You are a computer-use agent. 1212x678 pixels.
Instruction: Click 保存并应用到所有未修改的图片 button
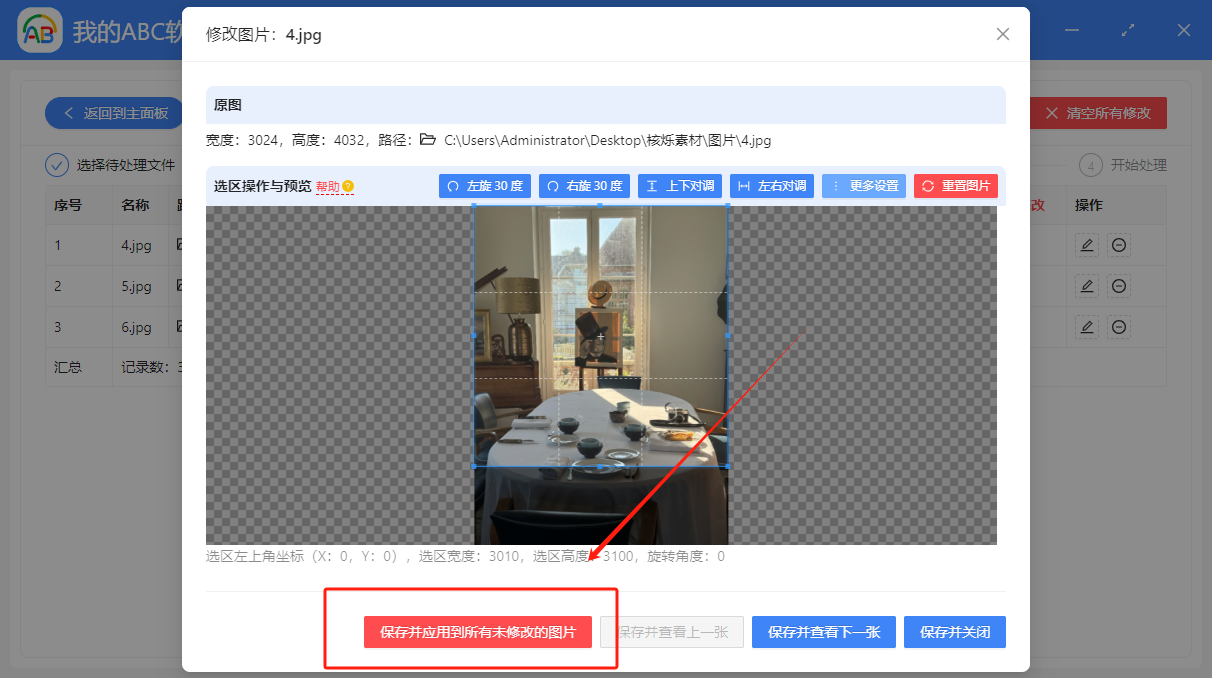point(478,632)
